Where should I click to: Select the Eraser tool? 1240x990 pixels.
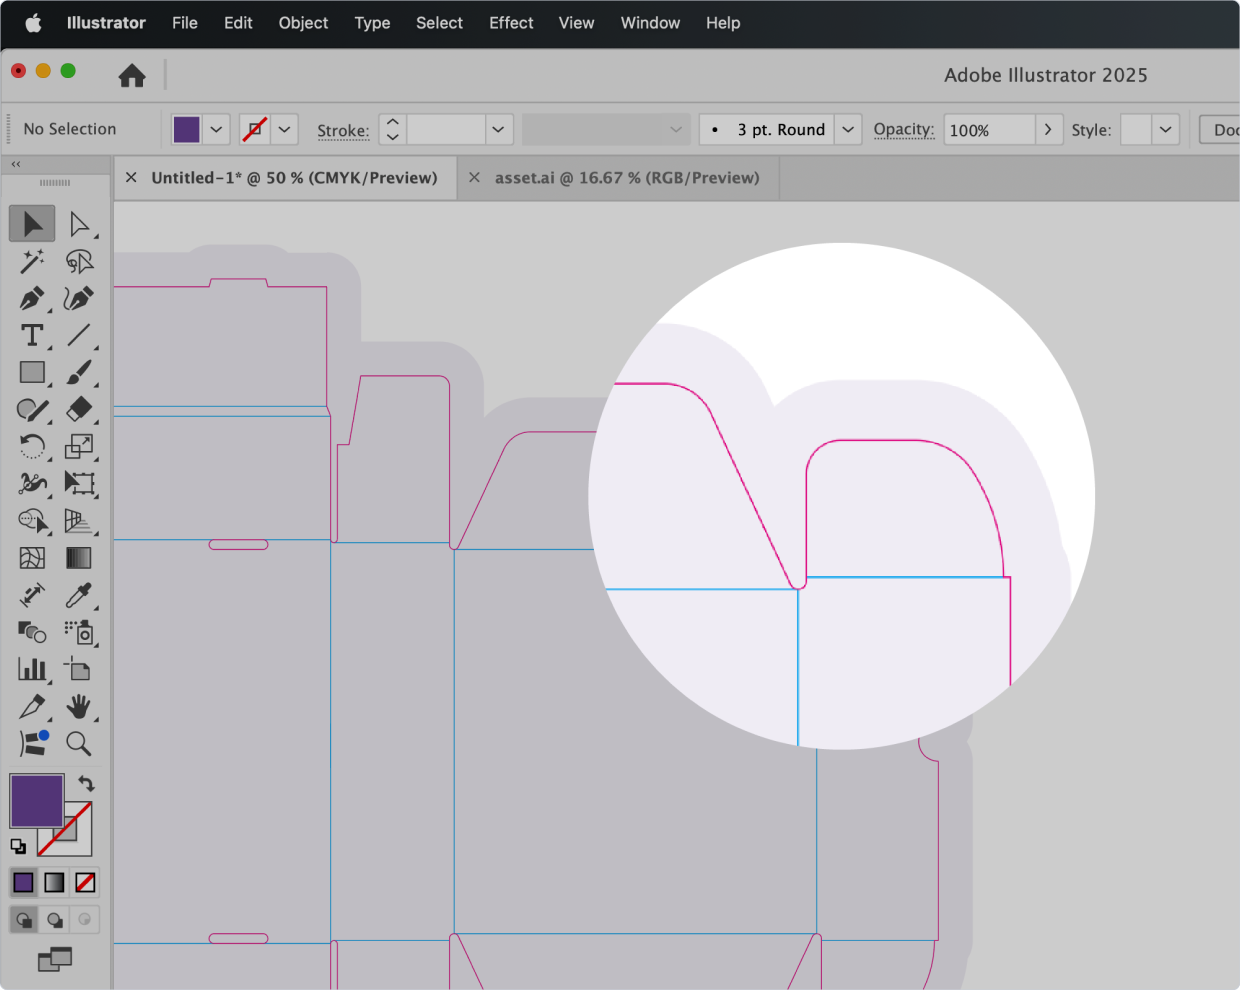click(x=78, y=409)
